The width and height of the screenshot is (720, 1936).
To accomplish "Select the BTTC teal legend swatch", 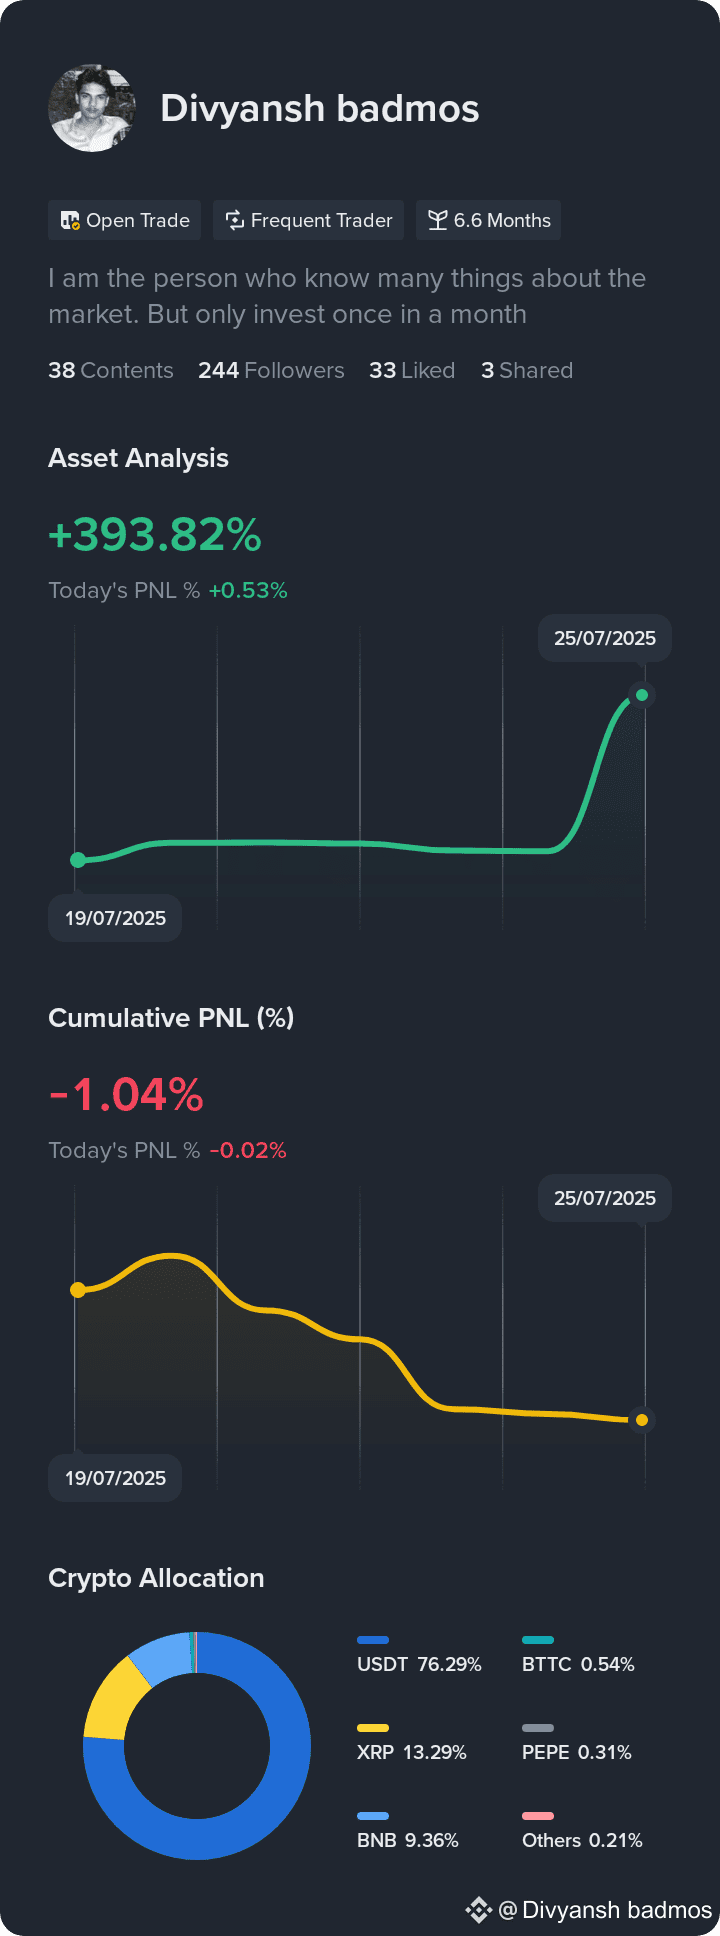I will (538, 1640).
